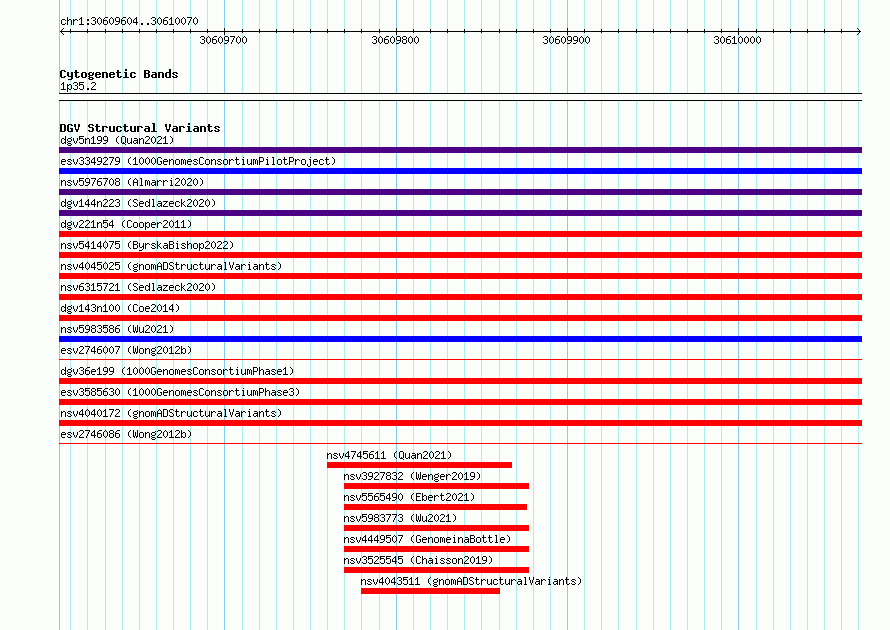Click the nsv5983586 (Wu2021) blue bar
This screenshot has height=630, width=890.
[460, 339]
